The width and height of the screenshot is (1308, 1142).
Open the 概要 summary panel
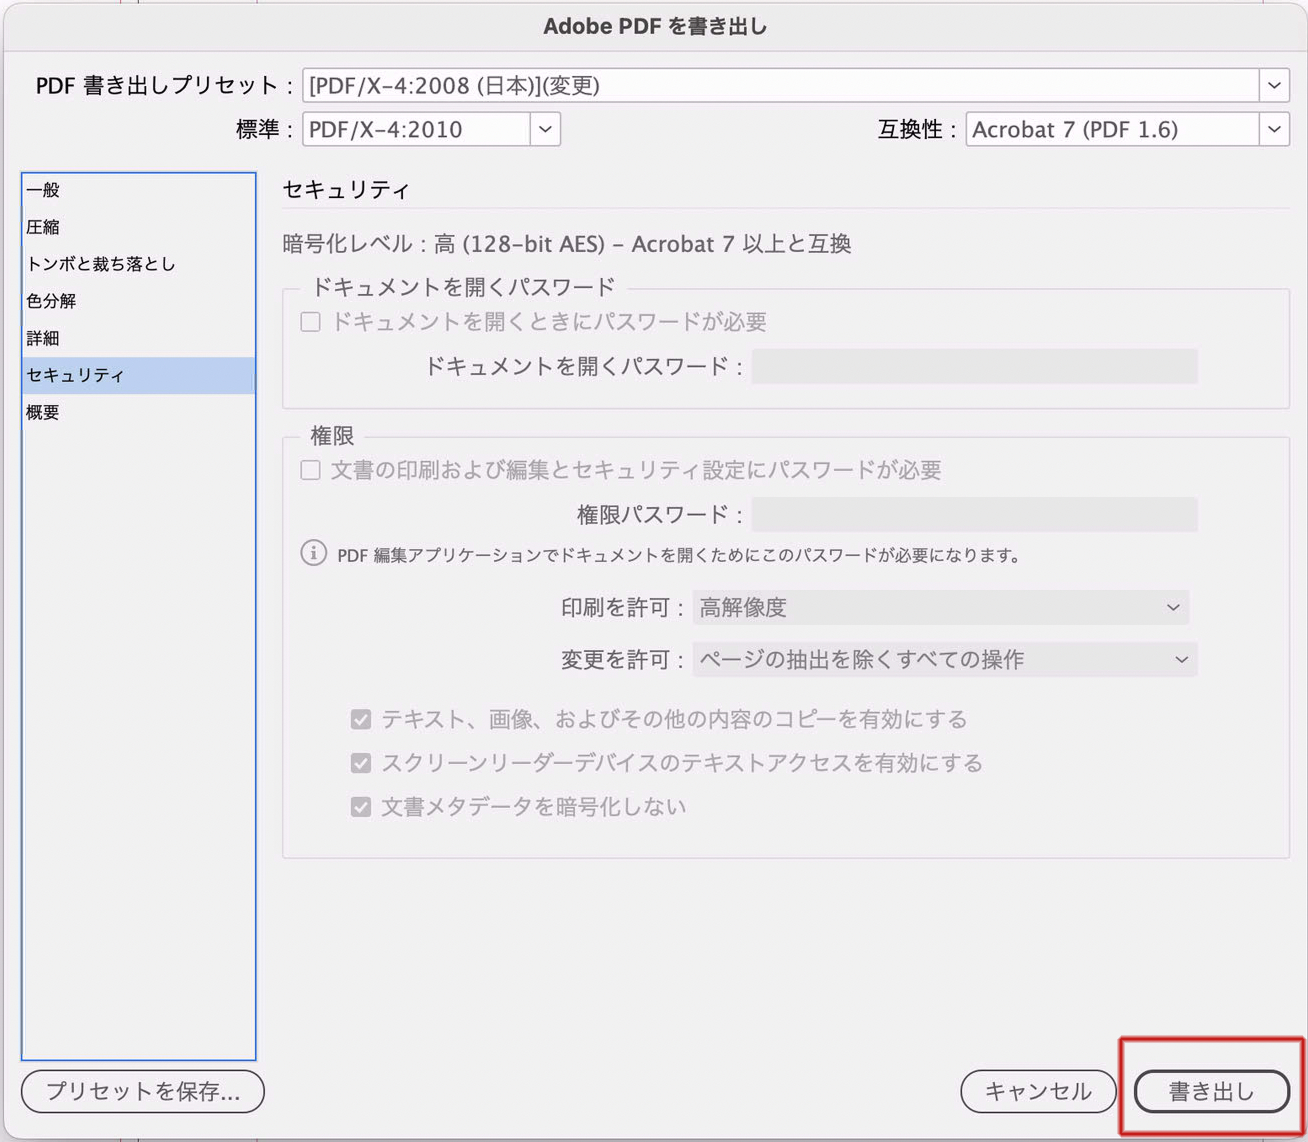click(x=44, y=412)
